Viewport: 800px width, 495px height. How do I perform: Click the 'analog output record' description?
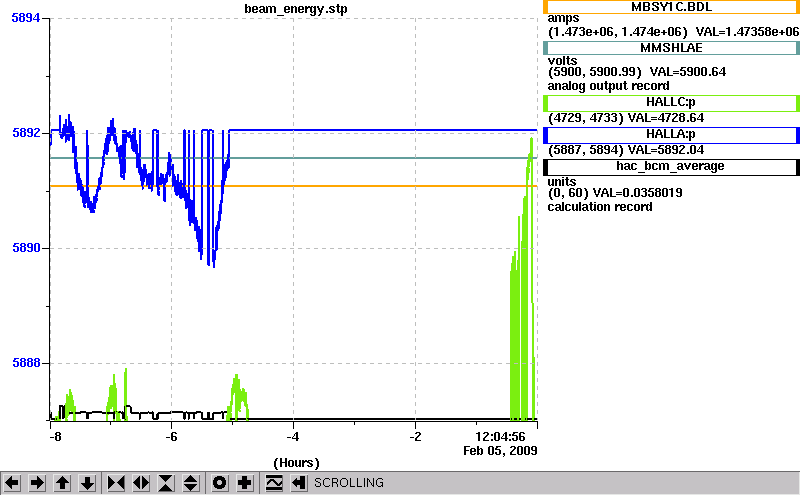(608, 86)
